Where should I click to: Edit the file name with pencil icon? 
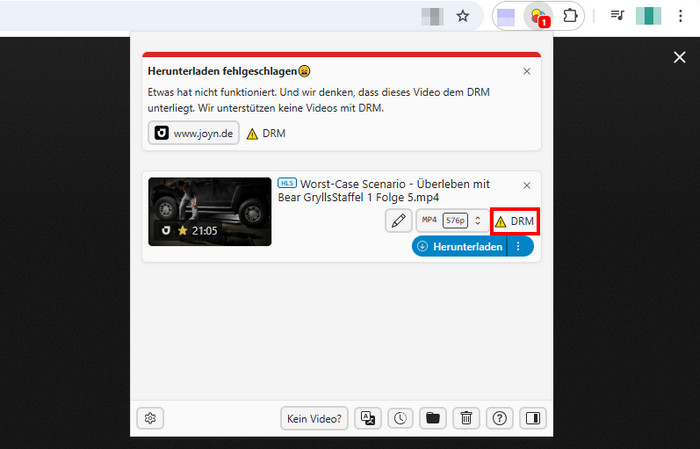coord(398,220)
